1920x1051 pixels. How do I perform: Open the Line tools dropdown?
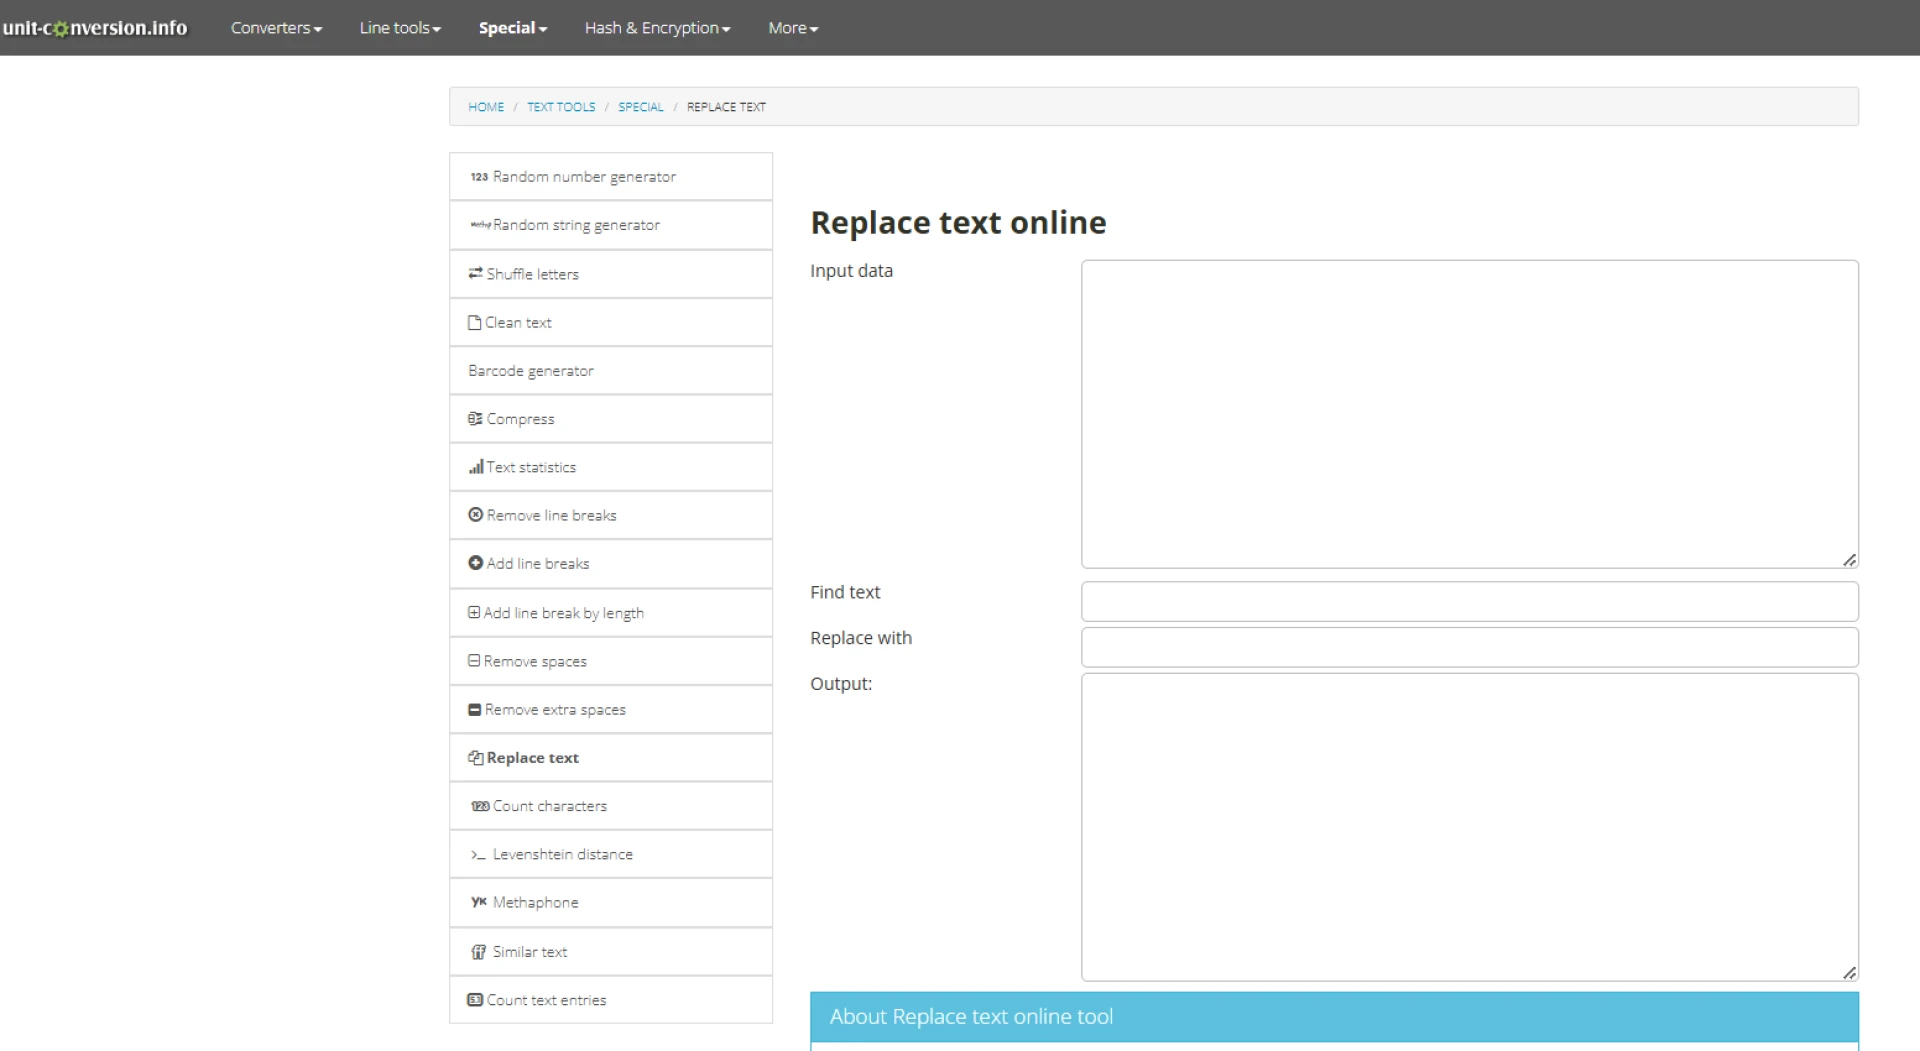[x=398, y=27]
